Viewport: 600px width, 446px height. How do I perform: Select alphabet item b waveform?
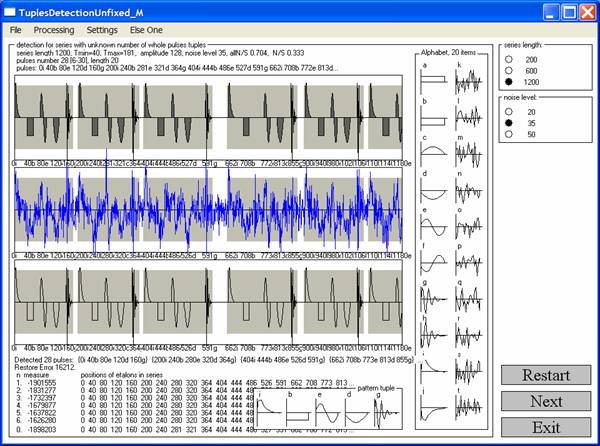(x=434, y=117)
